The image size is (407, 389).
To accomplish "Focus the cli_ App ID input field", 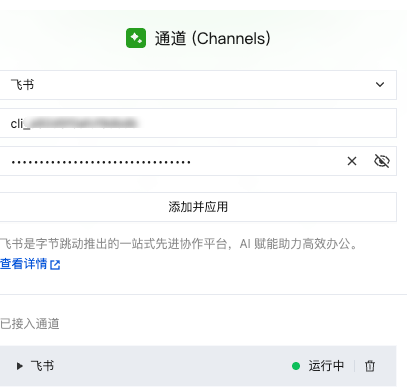I will 198,123.
